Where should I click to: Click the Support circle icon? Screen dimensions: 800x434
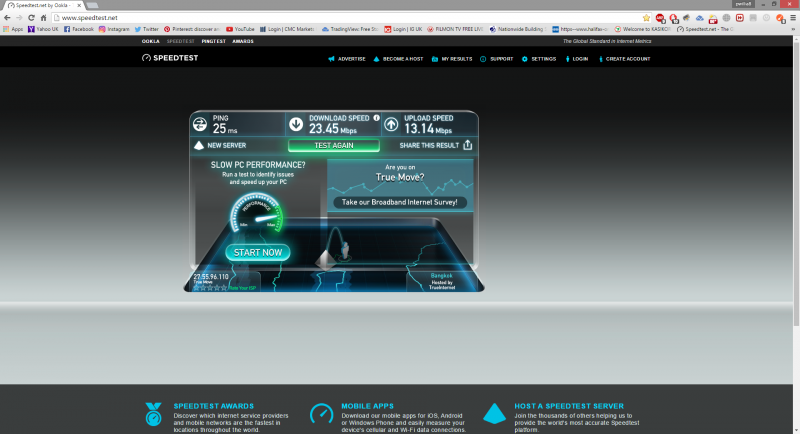483,59
